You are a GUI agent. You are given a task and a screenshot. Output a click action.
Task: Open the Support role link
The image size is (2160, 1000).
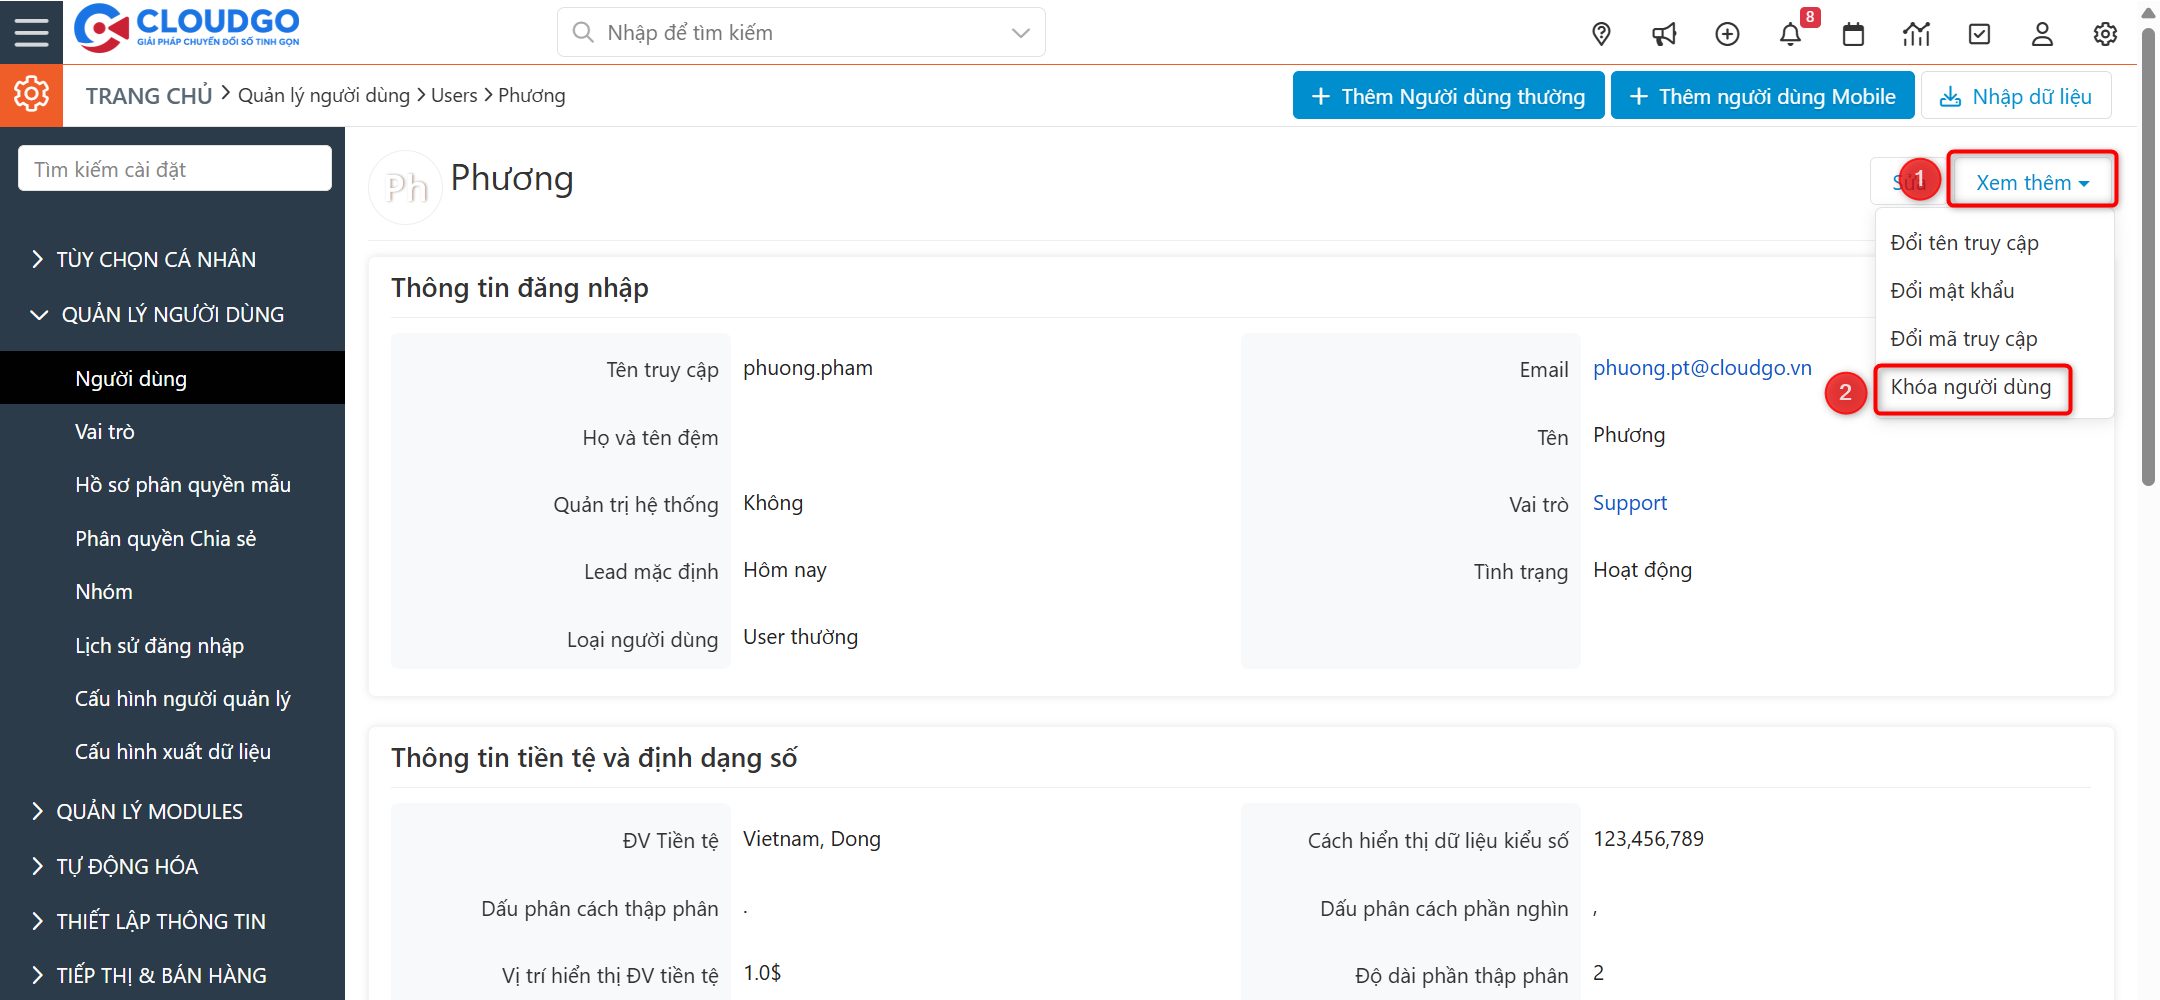1629,503
